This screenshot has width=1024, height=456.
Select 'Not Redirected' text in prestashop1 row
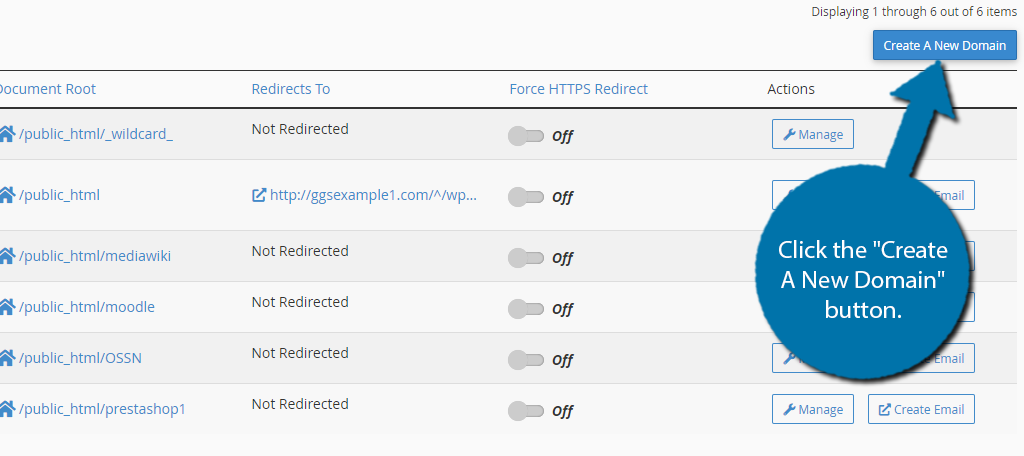pos(300,404)
